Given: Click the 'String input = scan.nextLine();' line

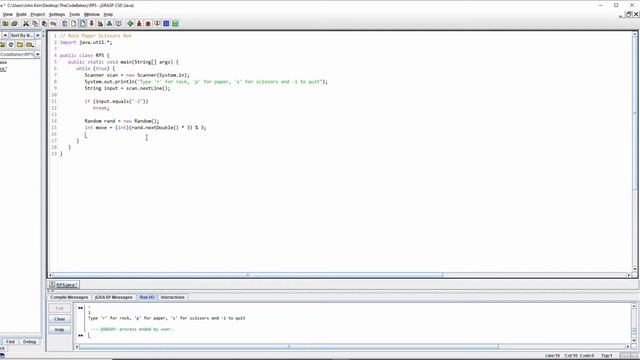Looking at the screenshot, I should tap(127, 88).
